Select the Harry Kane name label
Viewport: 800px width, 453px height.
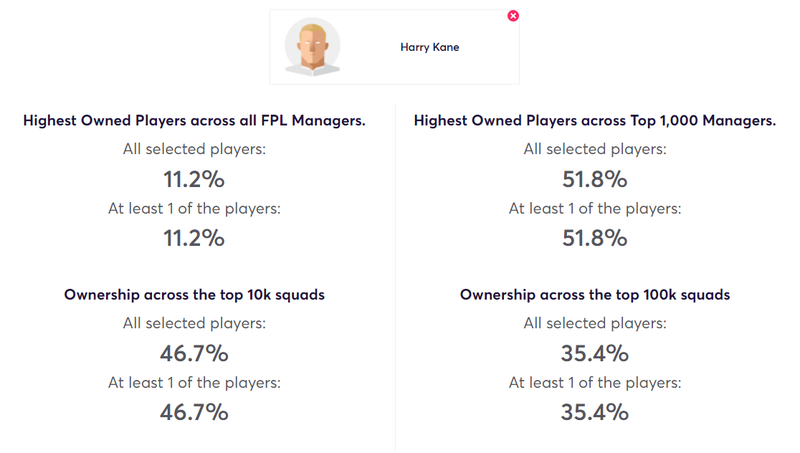coord(430,47)
